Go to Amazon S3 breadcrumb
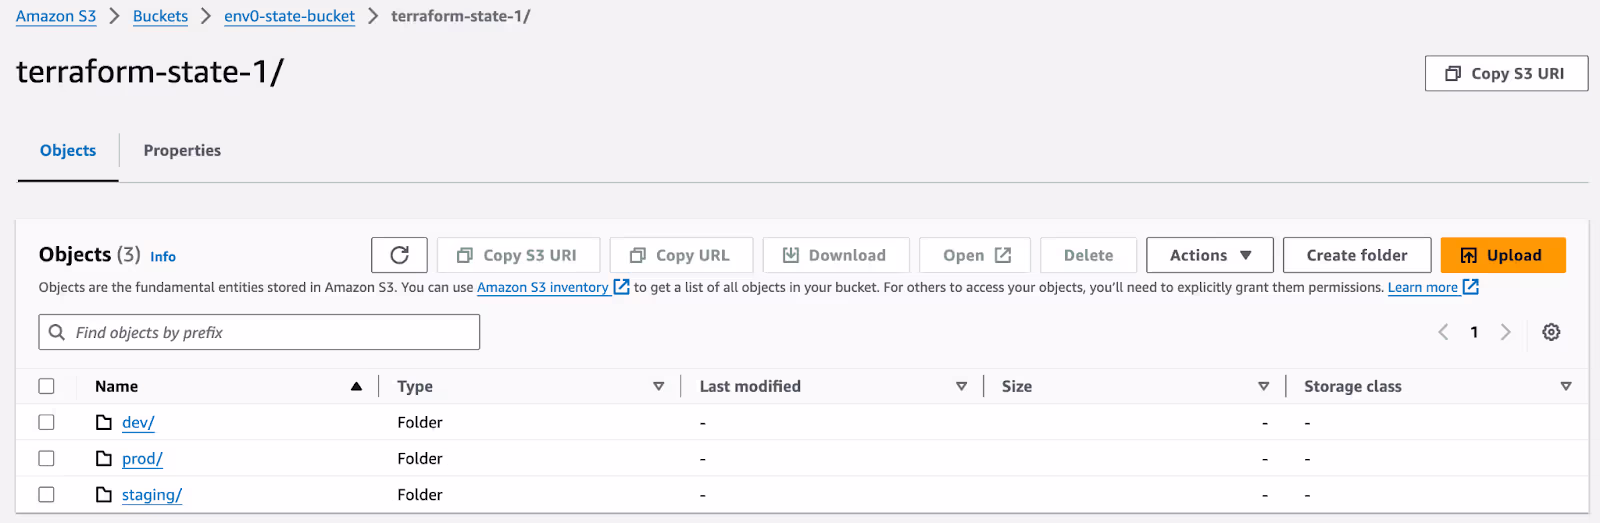This screenshot has width=1600, height=523. click(56, 16)
